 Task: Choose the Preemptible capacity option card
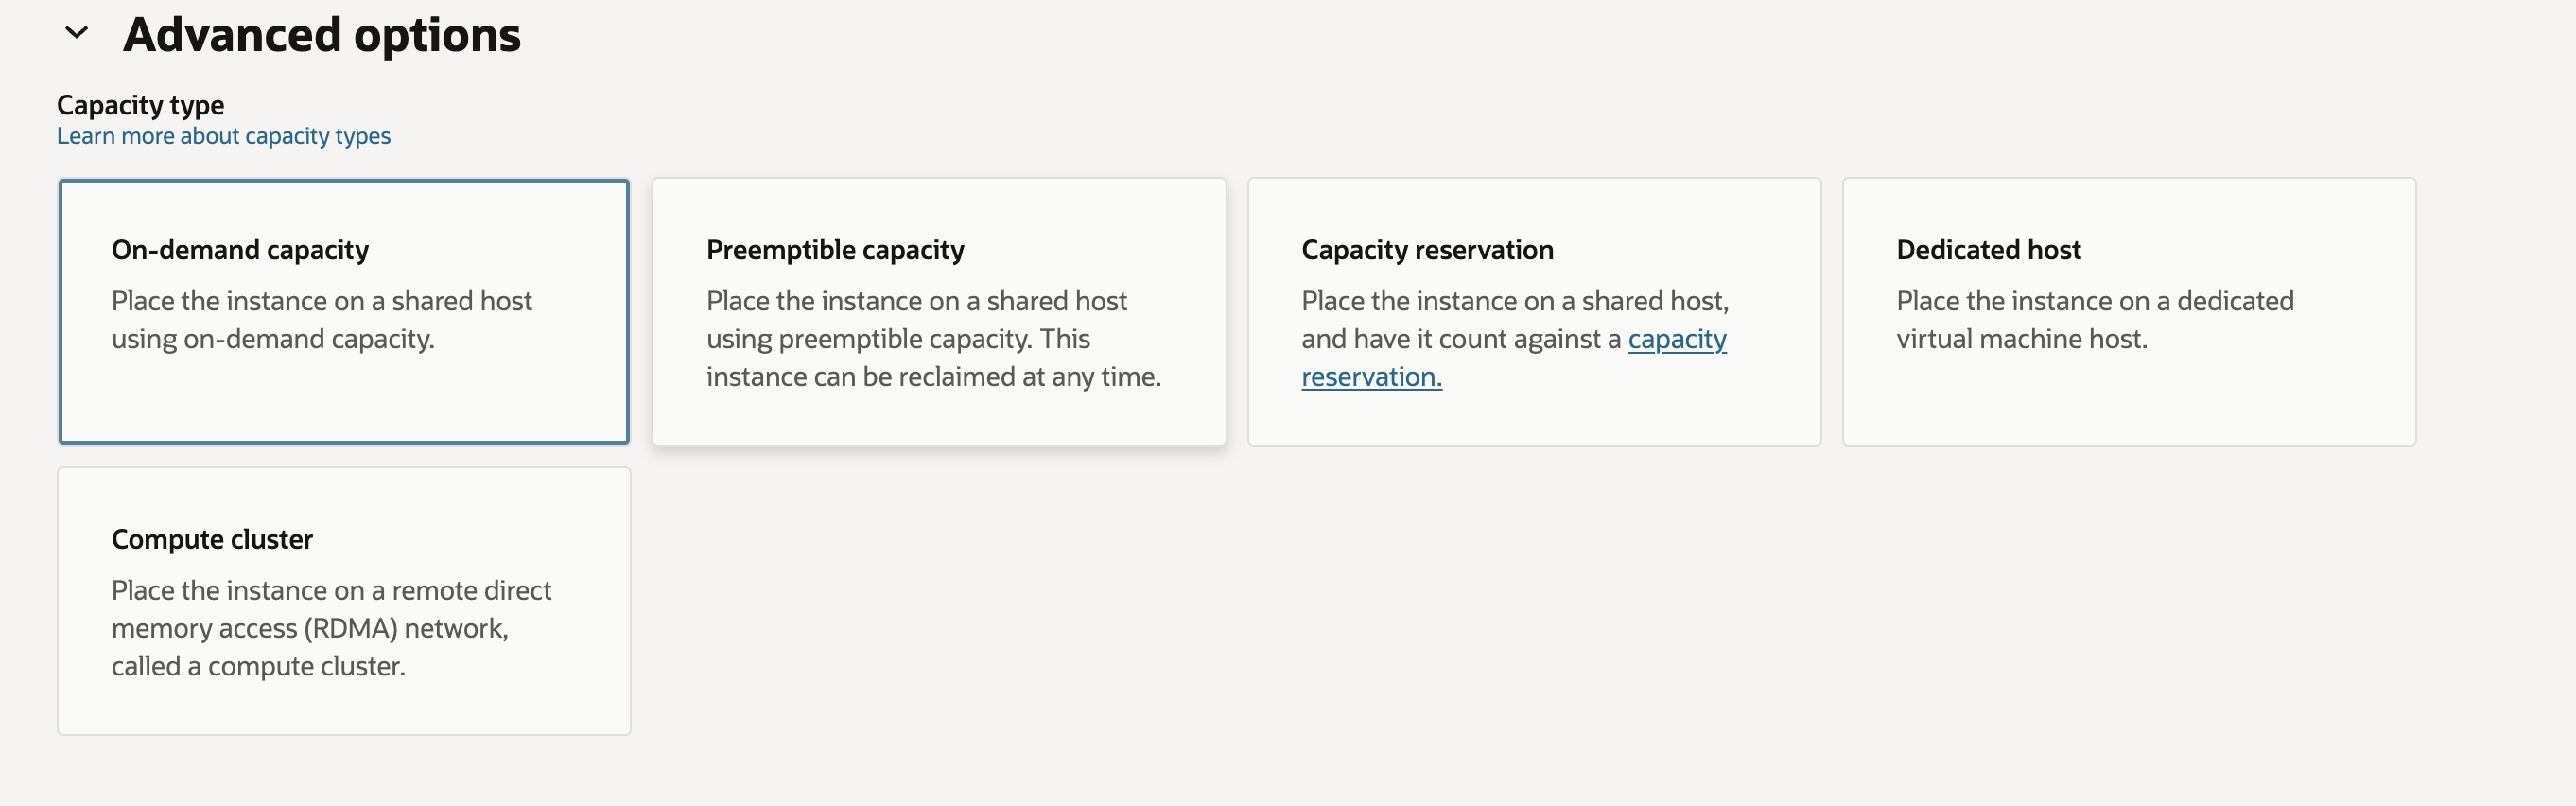(939, 311)
